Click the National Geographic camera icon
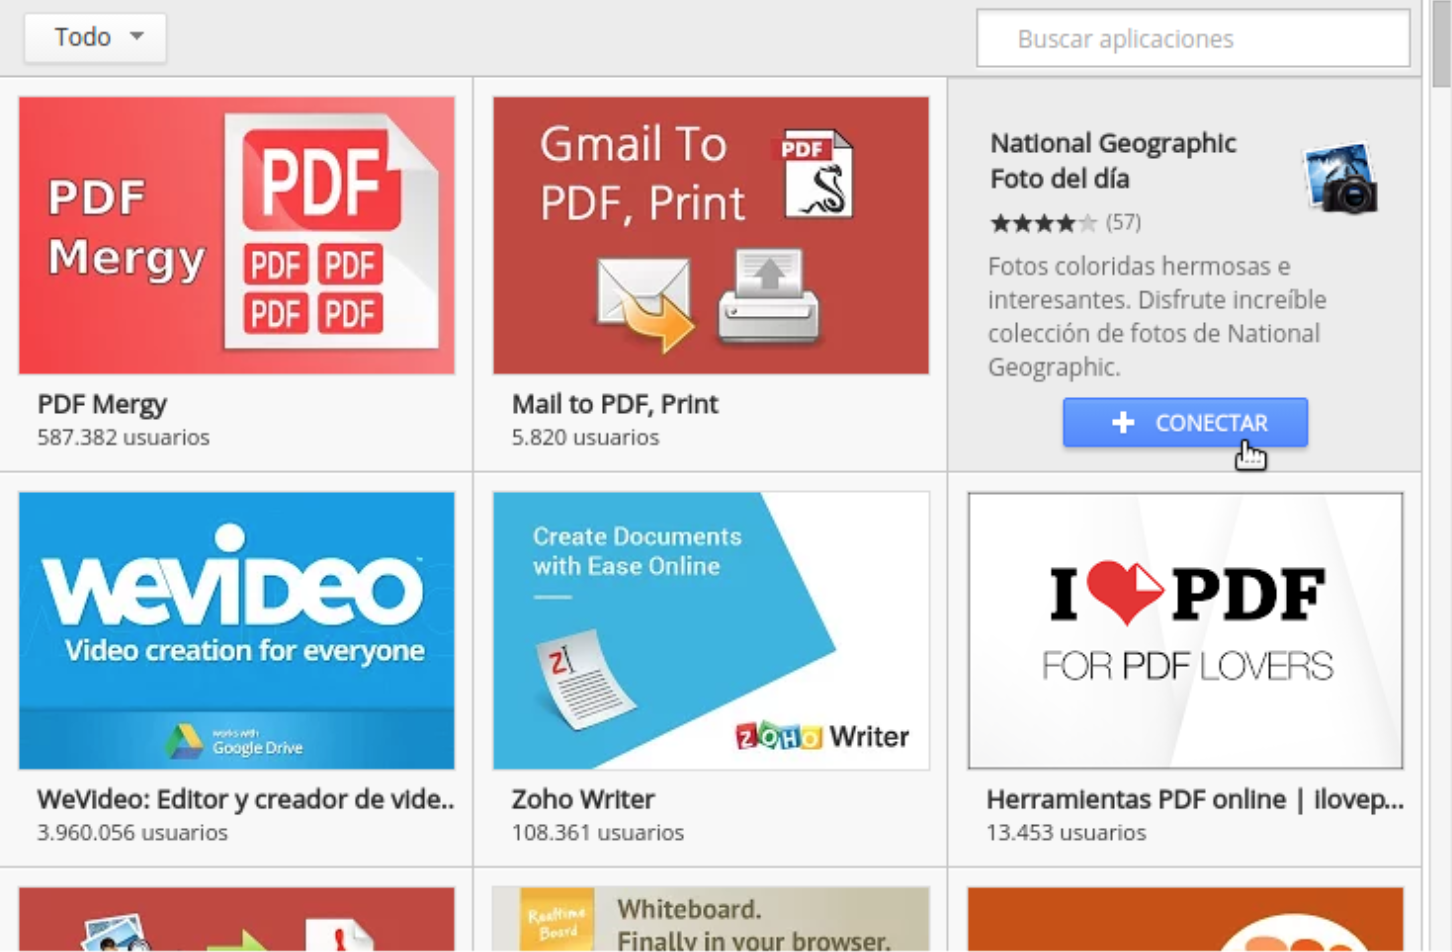1452x952 pixels. pyautogui.click(x=1342, y=178)
